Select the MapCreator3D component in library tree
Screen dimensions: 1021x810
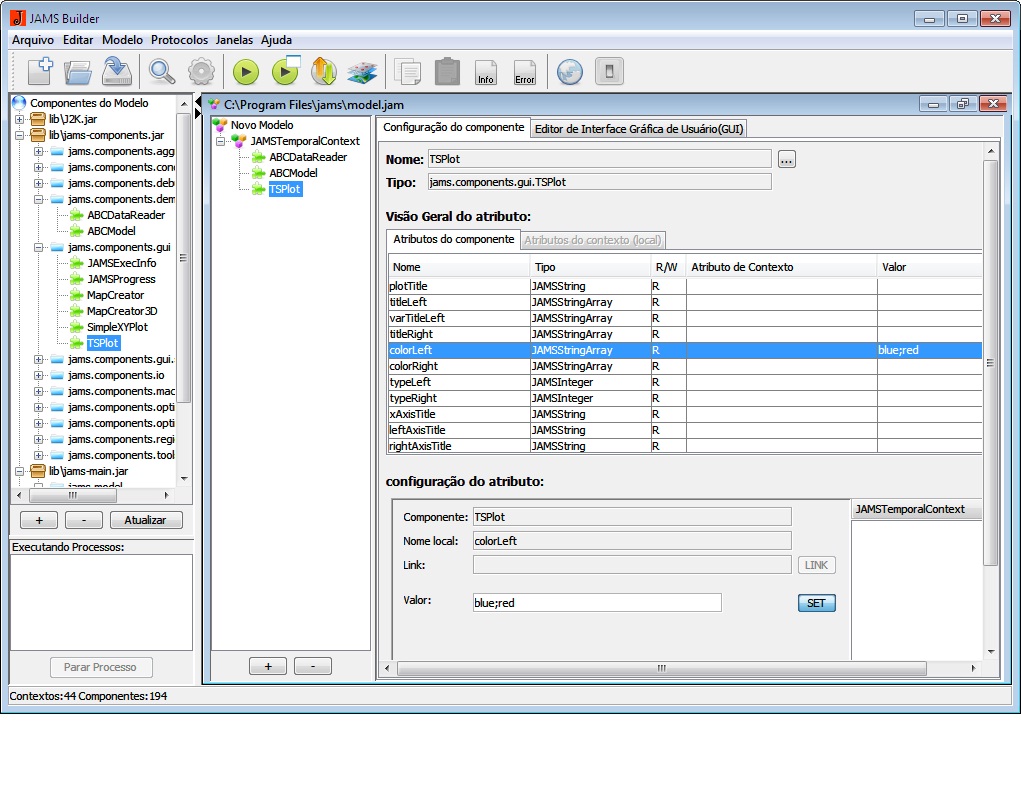coord(122,311)
